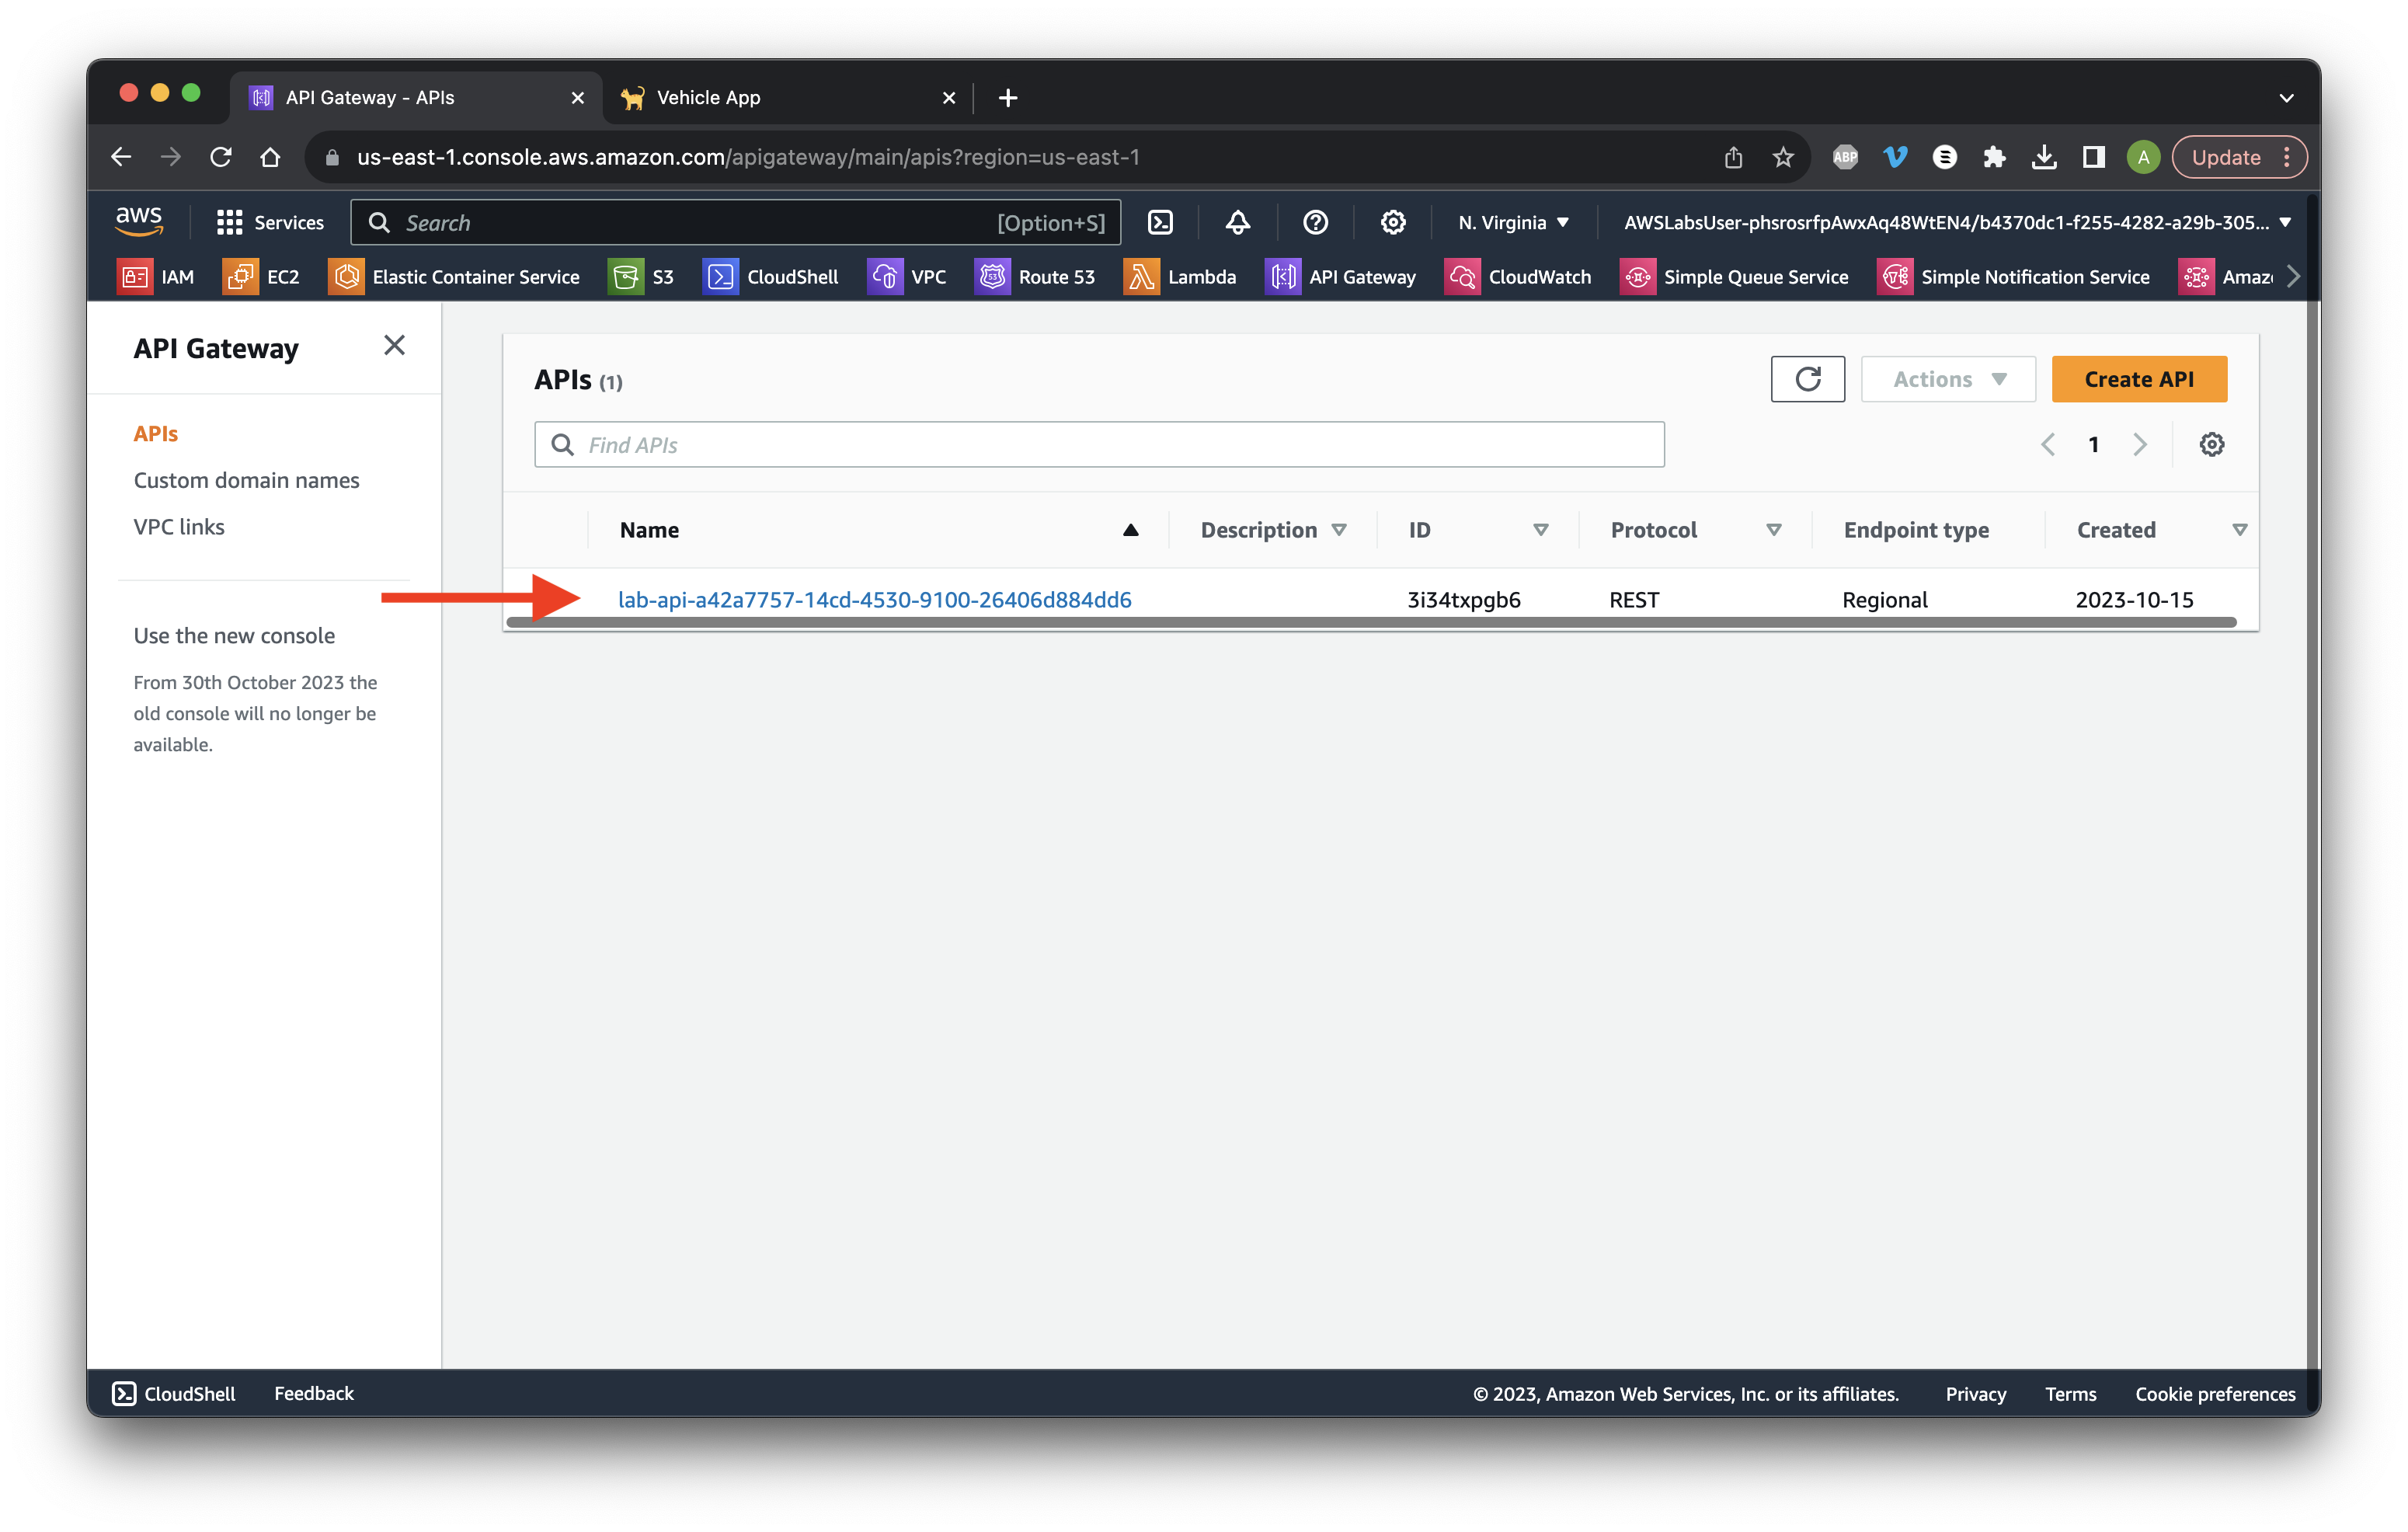Open the Privacy footer link
Viewport: 2408px width, 1532px height.
(x=1975, y=1393)
